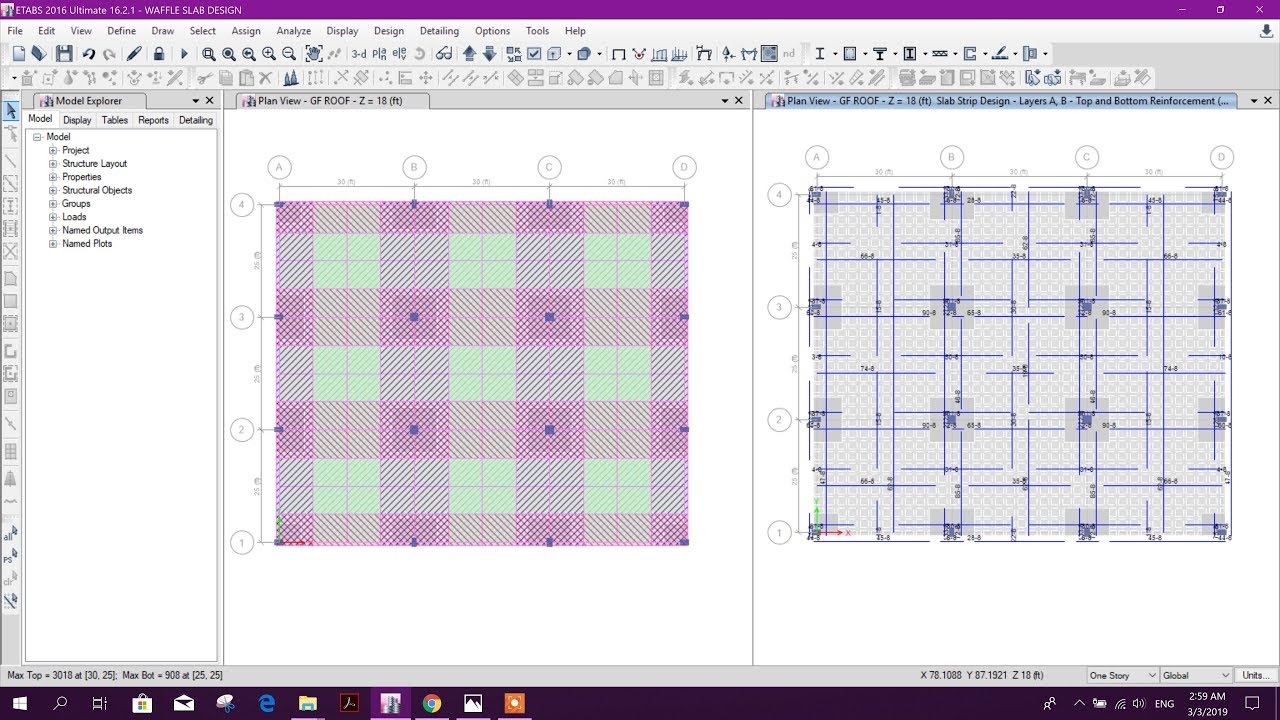The image size is (1280, 720).
Task: Open the Analyze menu
Action: point(293,31)
